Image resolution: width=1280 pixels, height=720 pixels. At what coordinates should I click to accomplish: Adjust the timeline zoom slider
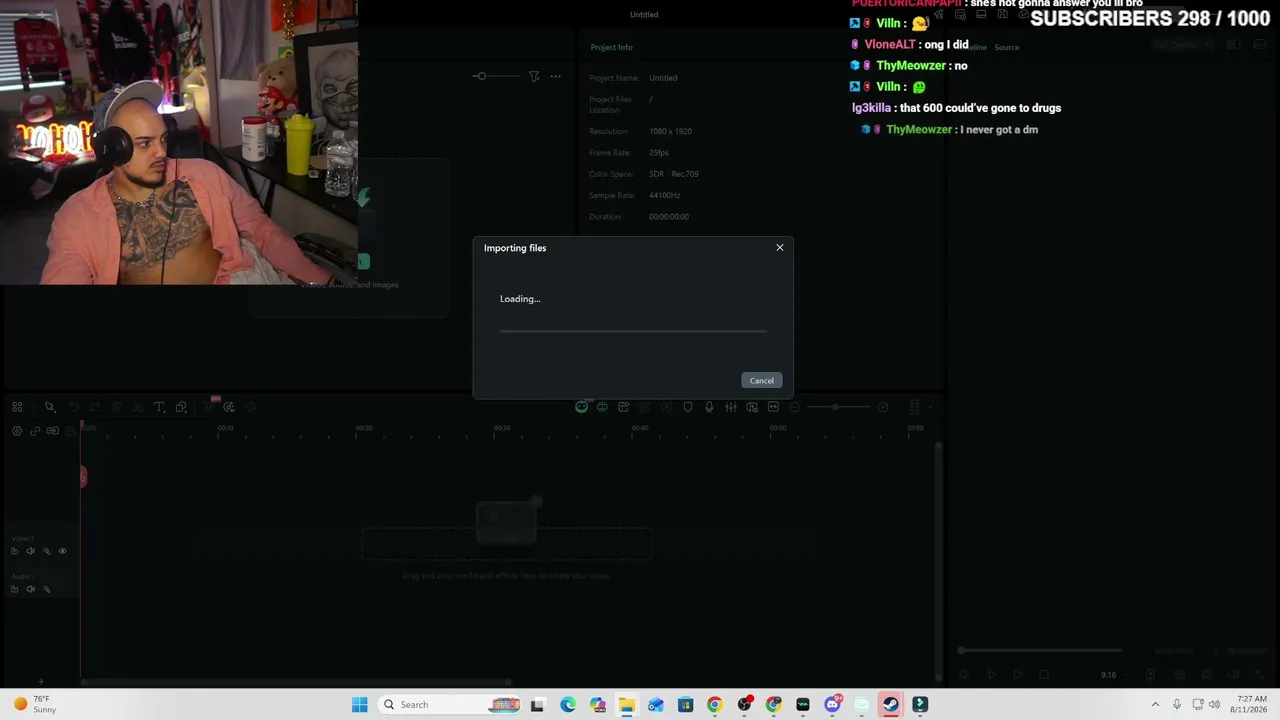838,407
